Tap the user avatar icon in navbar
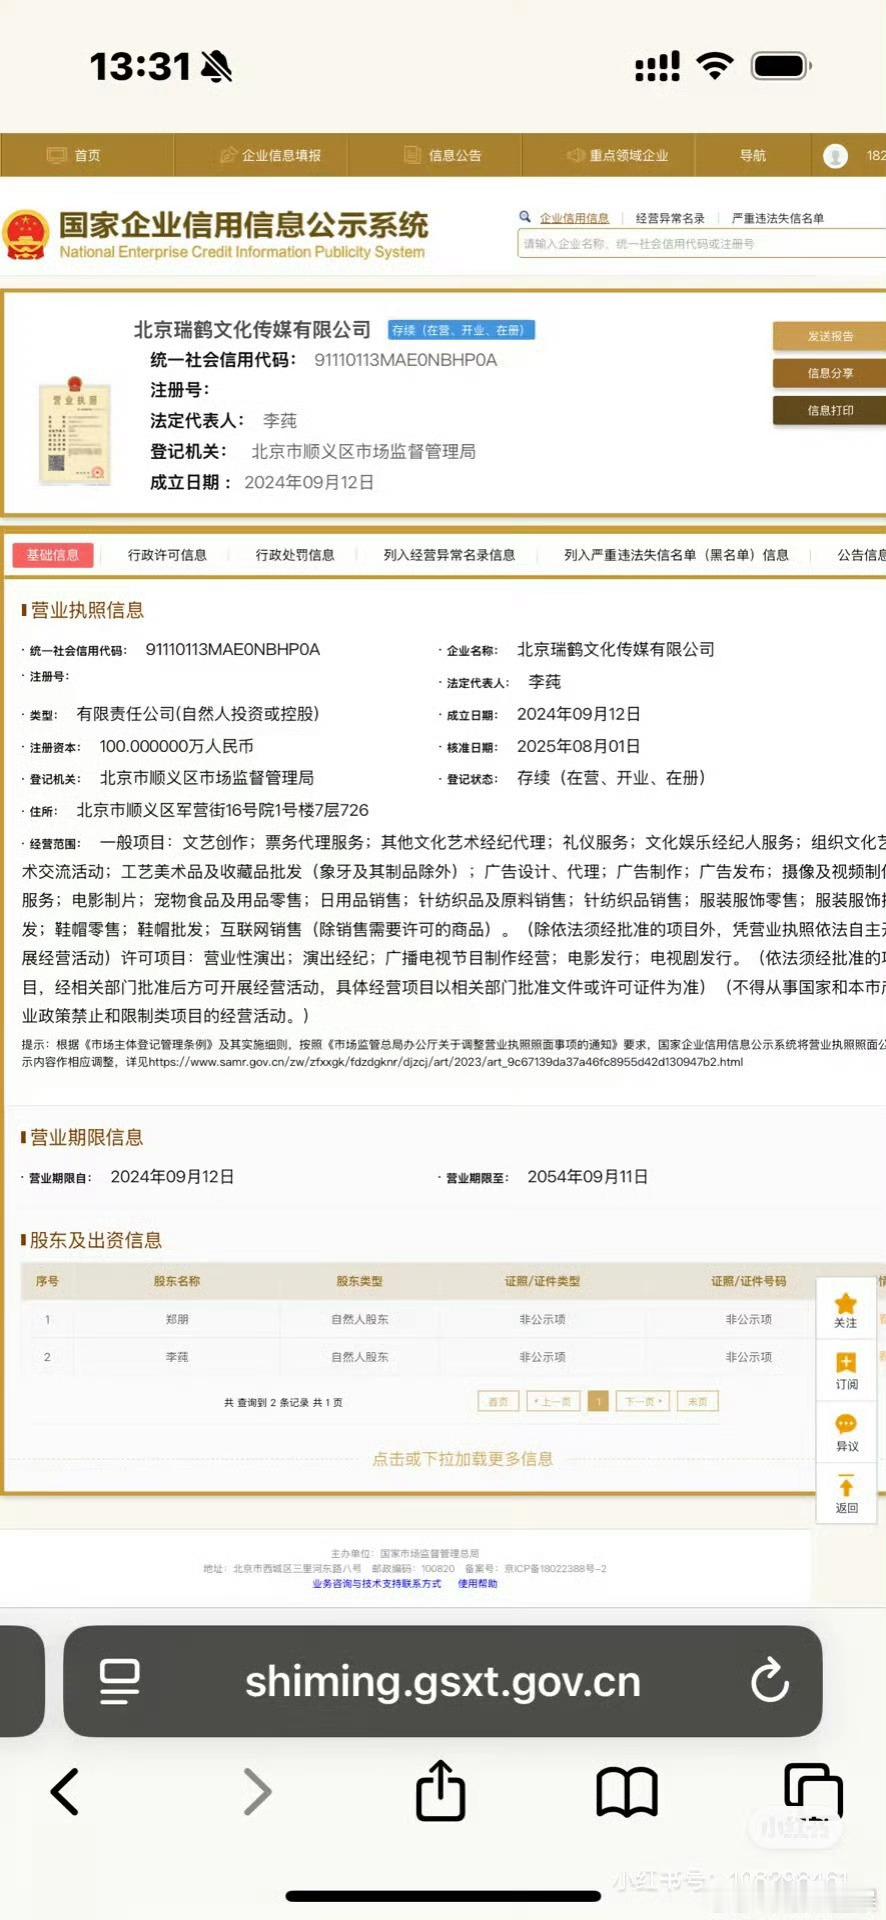 [x=835, y=155]
